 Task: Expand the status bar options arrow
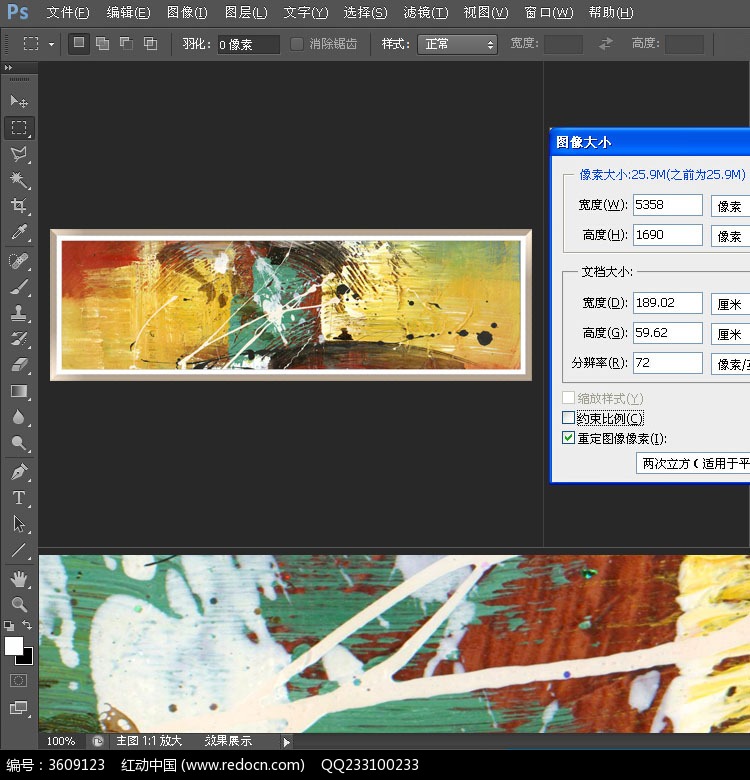click(x=286, y=742)
